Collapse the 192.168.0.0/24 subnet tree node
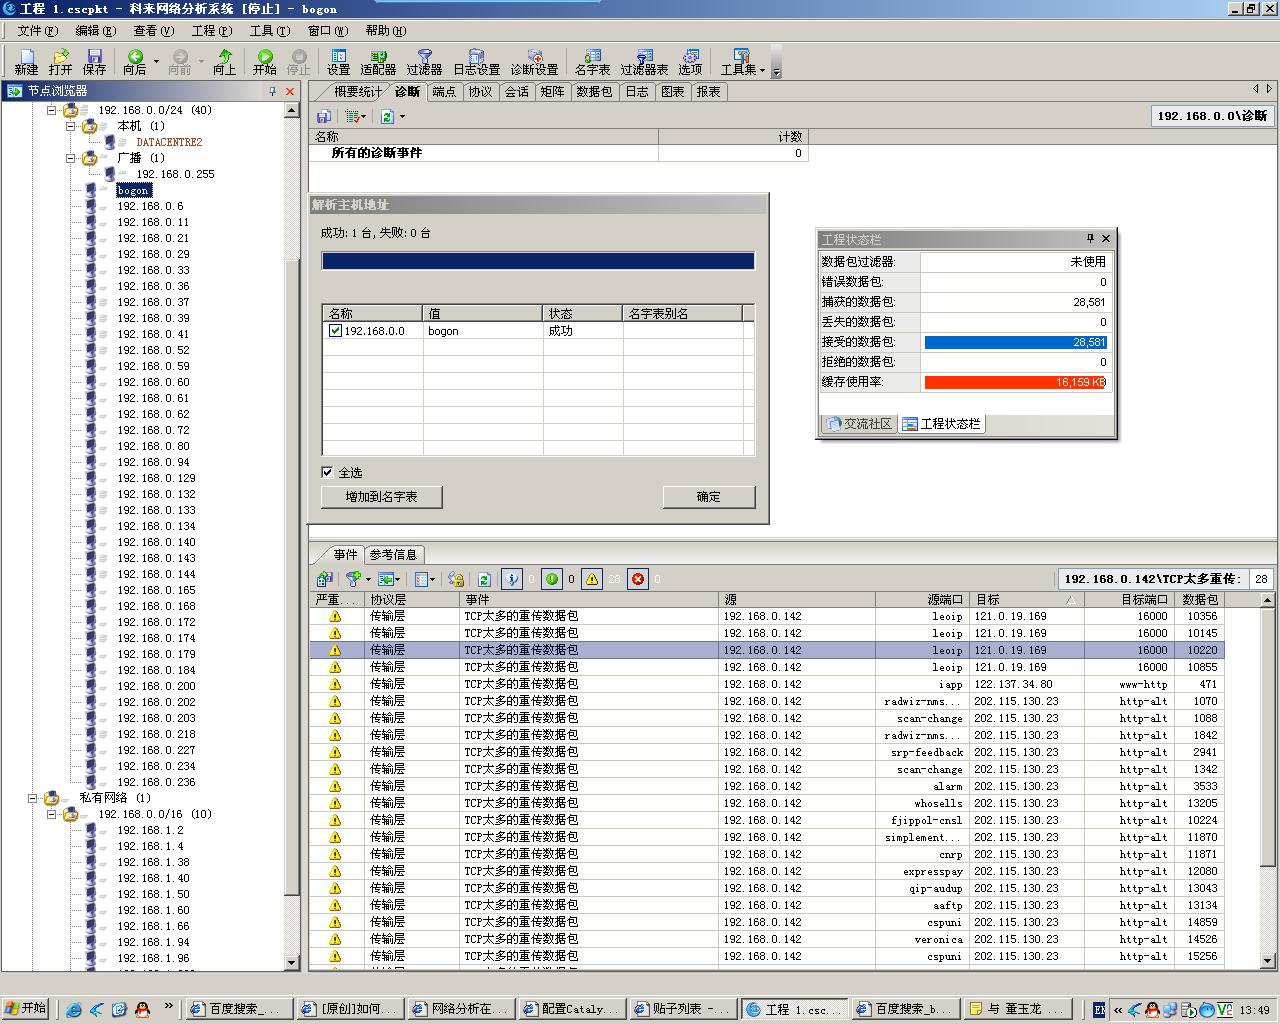 tap(52, 110)
